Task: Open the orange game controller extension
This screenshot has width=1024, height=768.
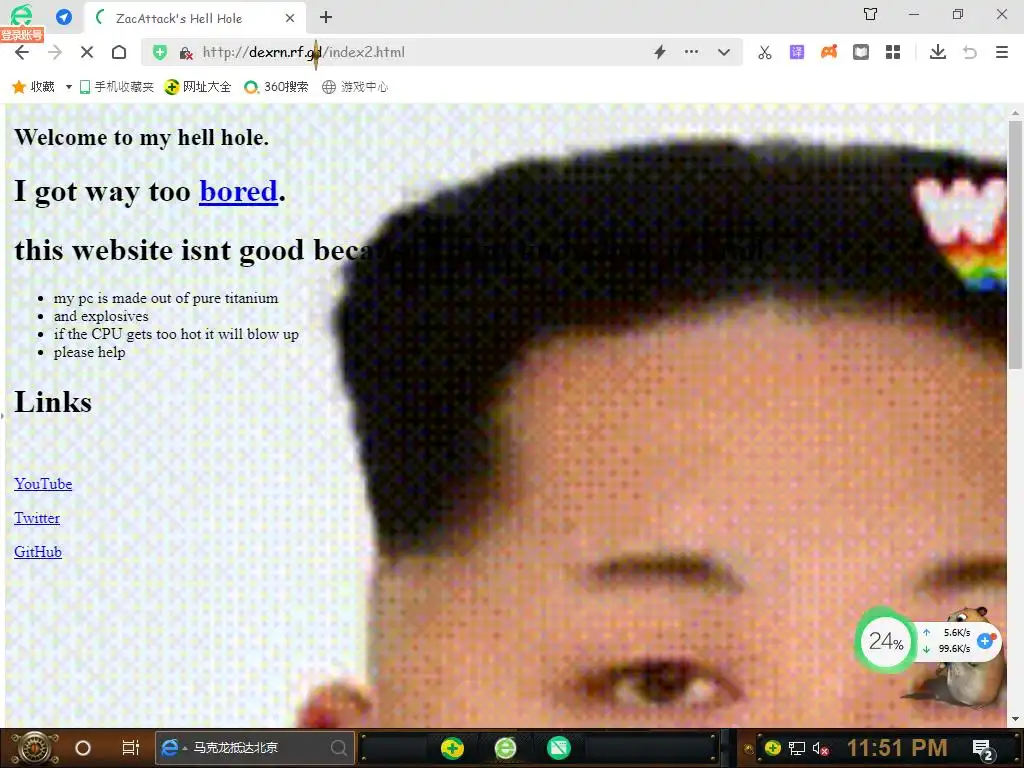Action: 829,52
